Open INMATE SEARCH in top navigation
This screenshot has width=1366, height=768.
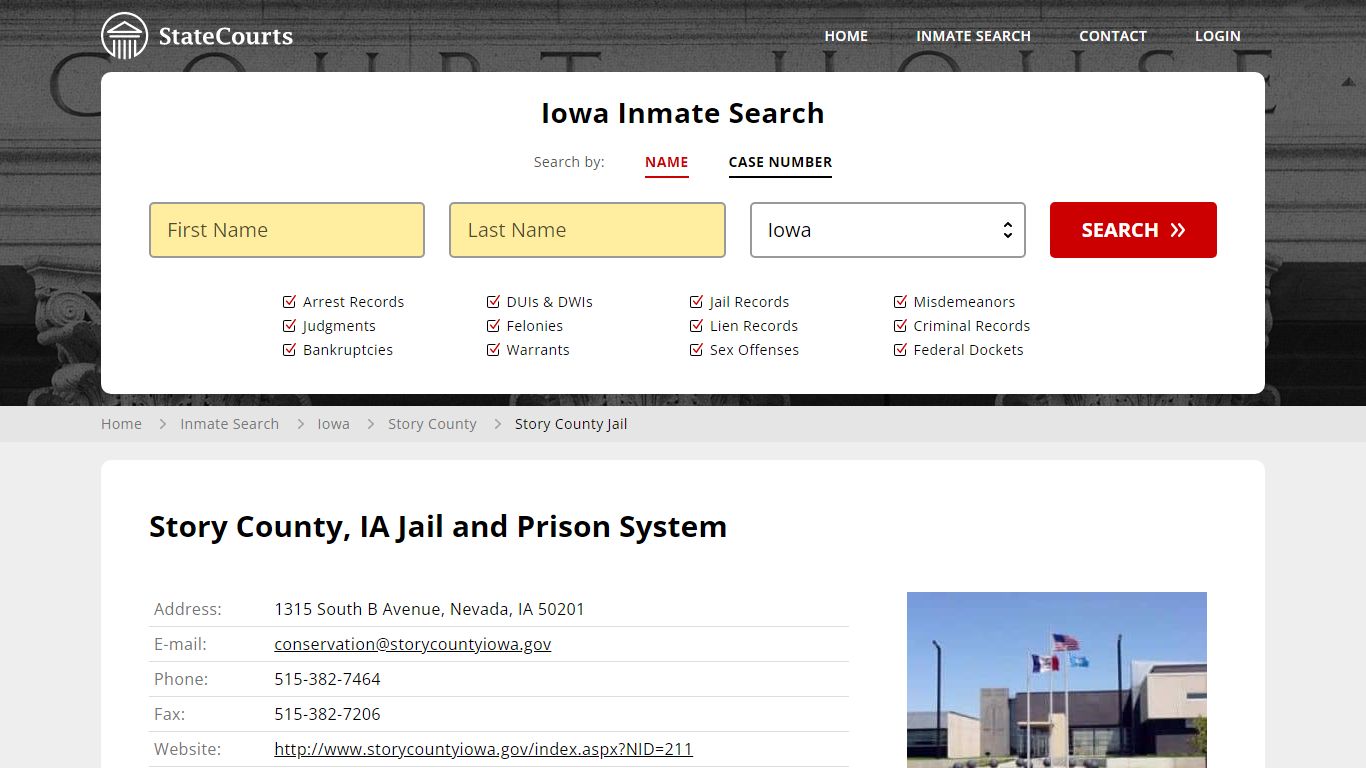pyautogui.click(x=973, y=36)
